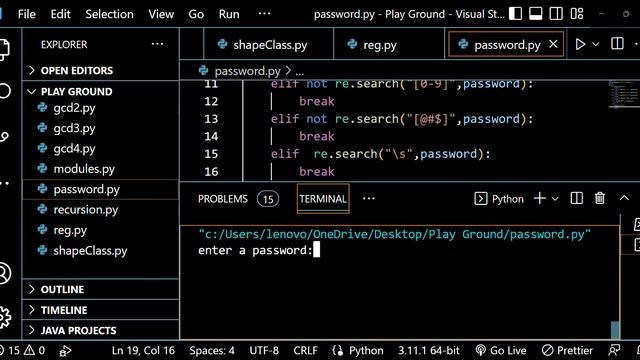Select Python interpreter 3.11.1 64-bit

[429, 350]
